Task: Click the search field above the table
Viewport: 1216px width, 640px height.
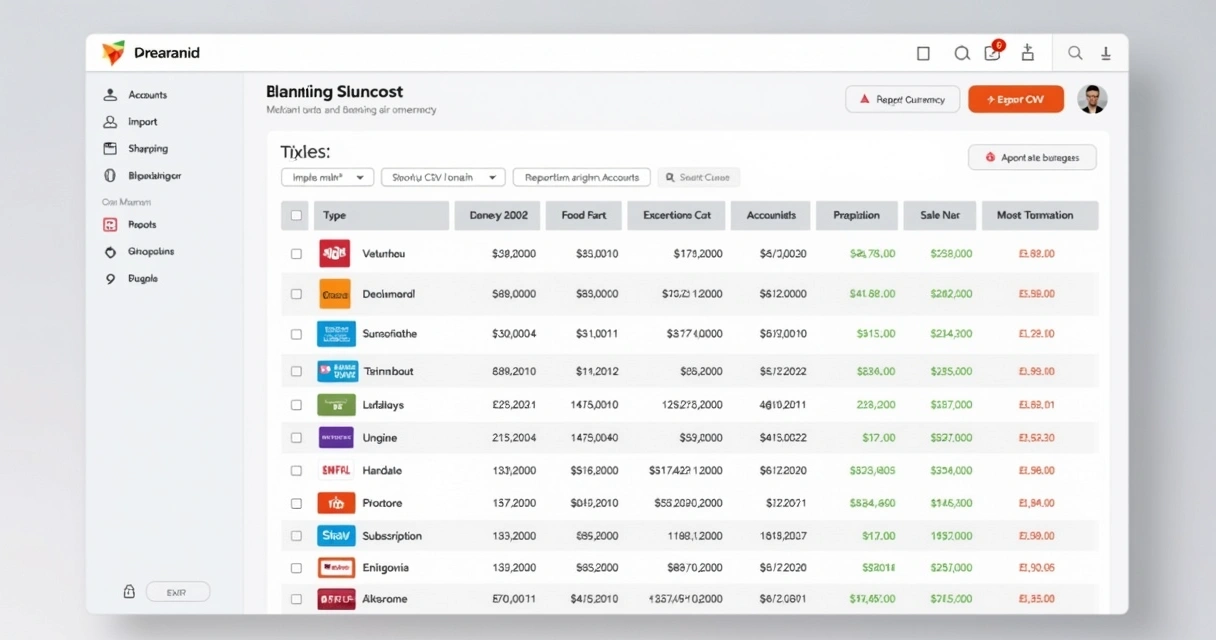Action: tap(699, 177)
